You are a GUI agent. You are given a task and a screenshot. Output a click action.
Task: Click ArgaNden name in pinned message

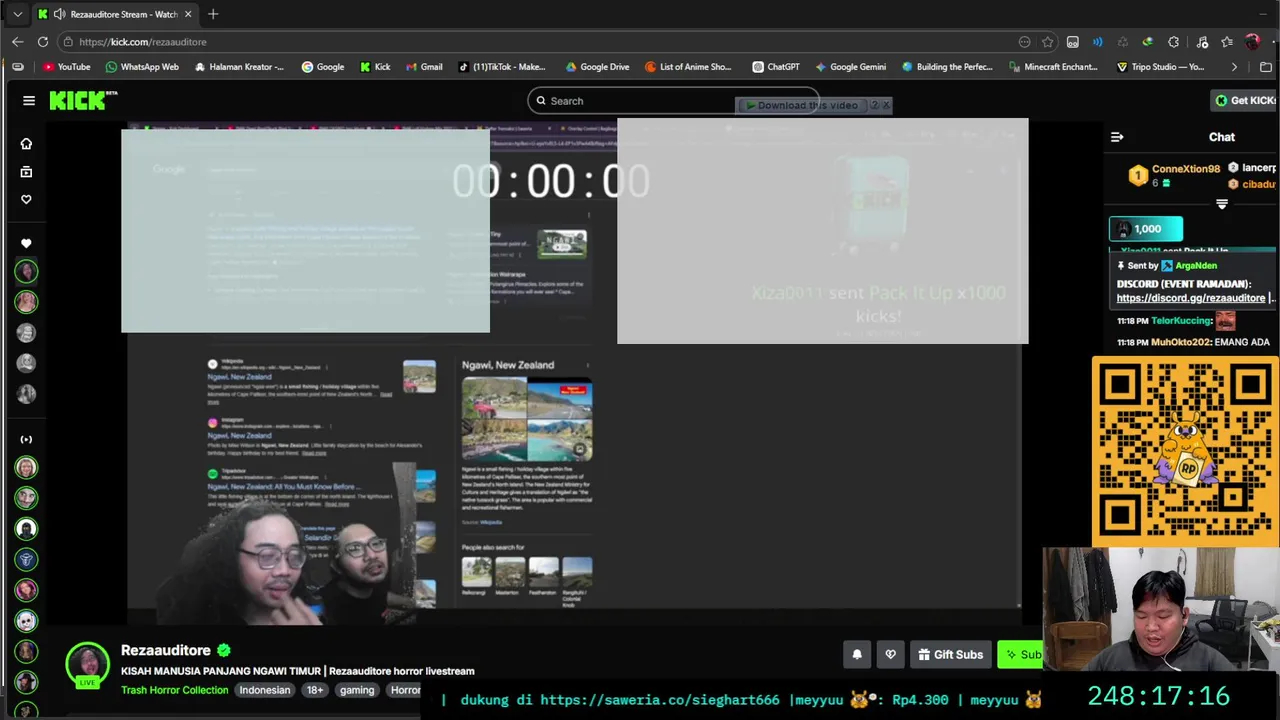point(1196,266)
